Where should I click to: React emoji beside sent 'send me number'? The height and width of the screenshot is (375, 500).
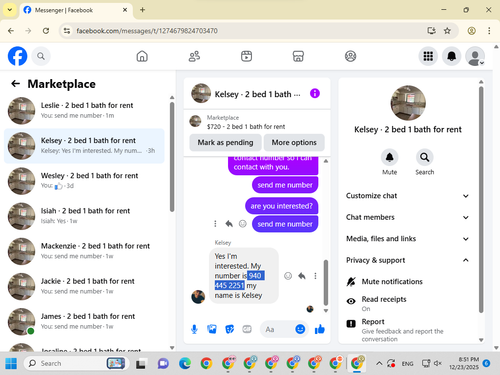pos(243,224)
